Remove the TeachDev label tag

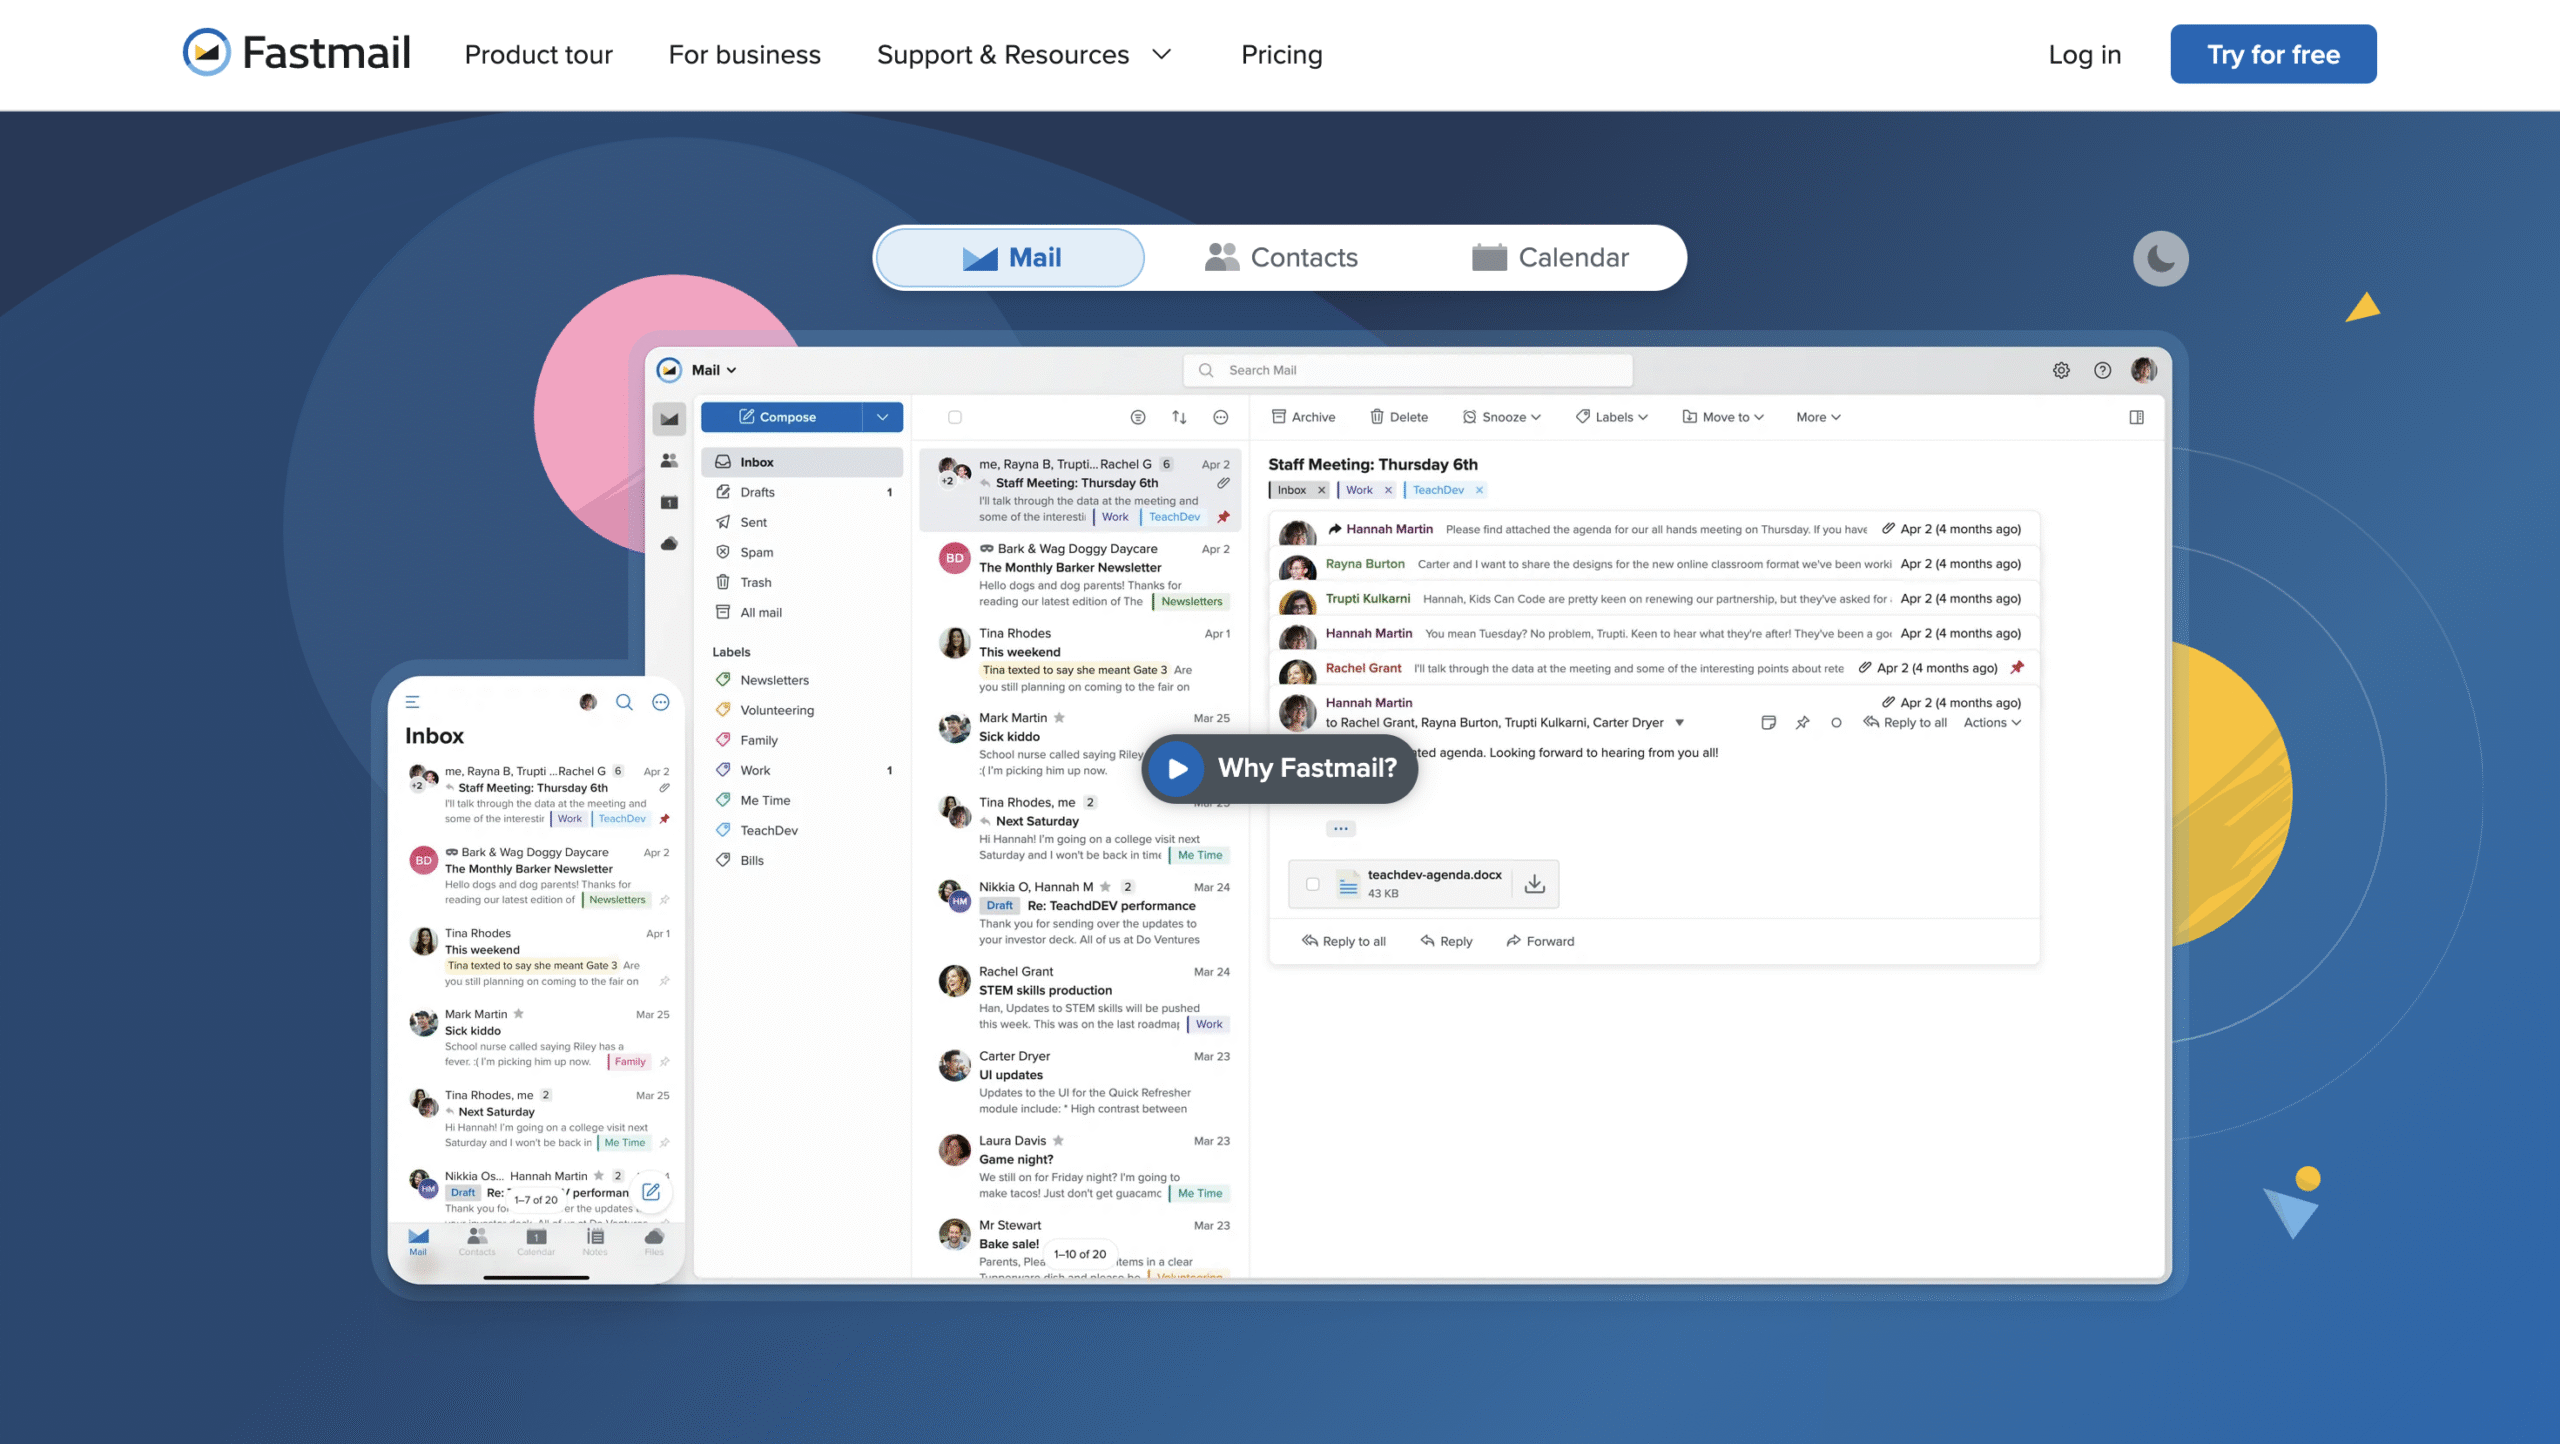pyautogui.click(x=1479, y=490)
